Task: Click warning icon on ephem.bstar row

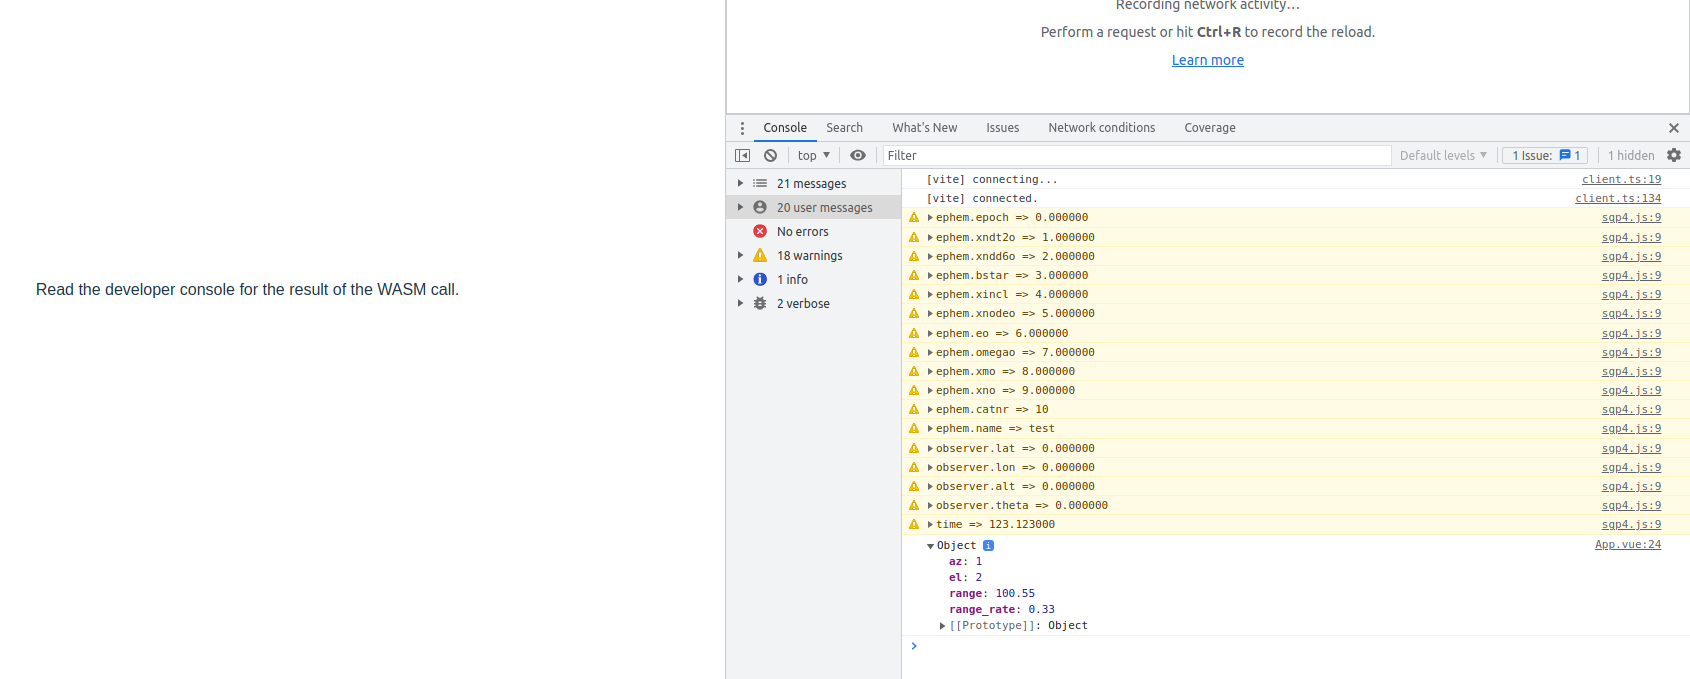Action: coord(914,275)
